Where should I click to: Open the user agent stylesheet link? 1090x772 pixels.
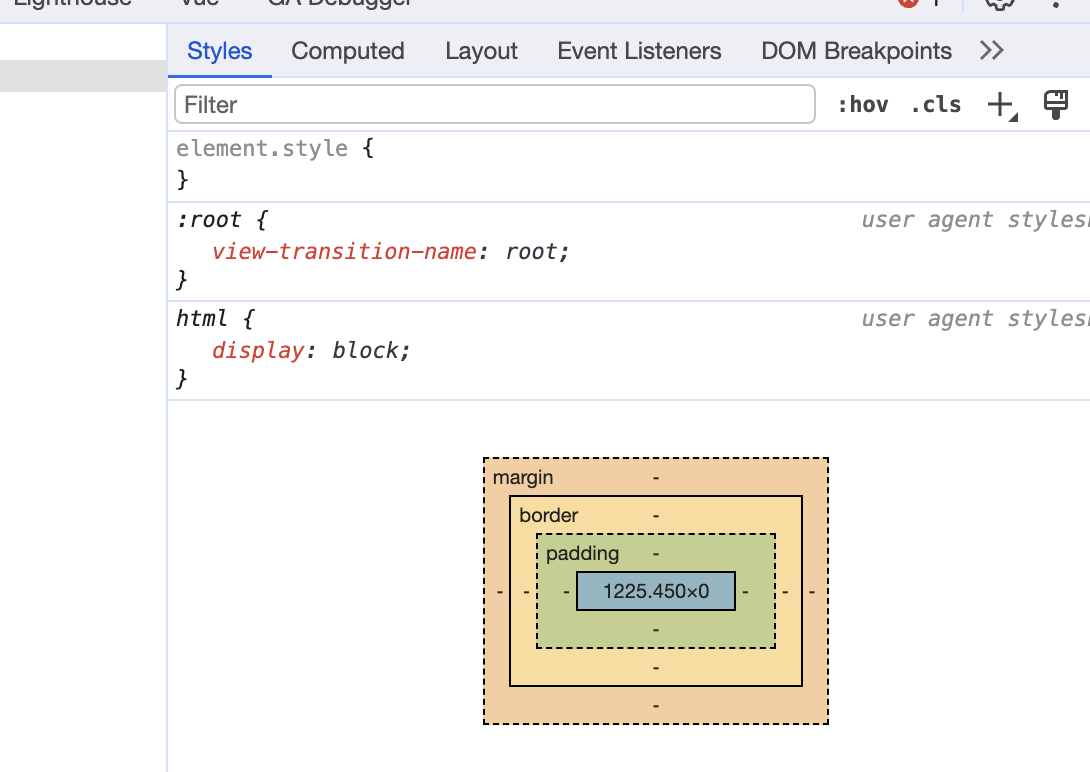pyautogui.click(x=970, y=219)
